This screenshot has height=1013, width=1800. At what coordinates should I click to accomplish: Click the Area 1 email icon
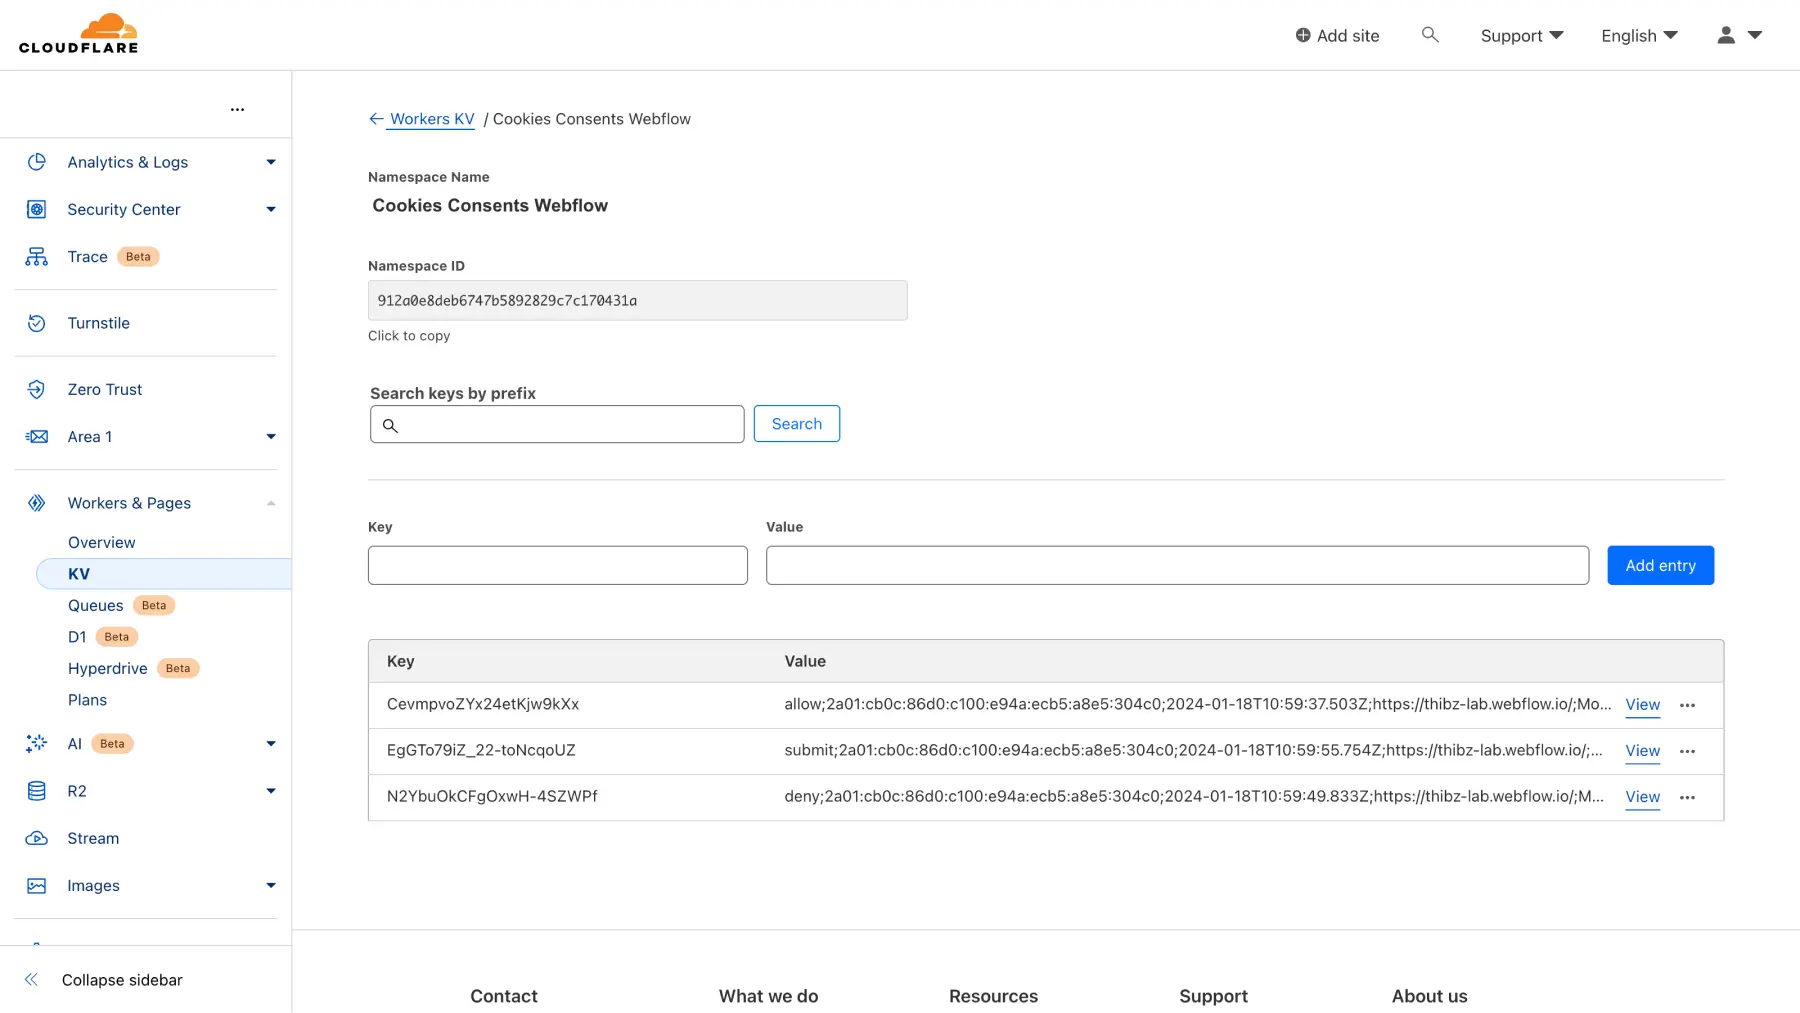point(37,437)
